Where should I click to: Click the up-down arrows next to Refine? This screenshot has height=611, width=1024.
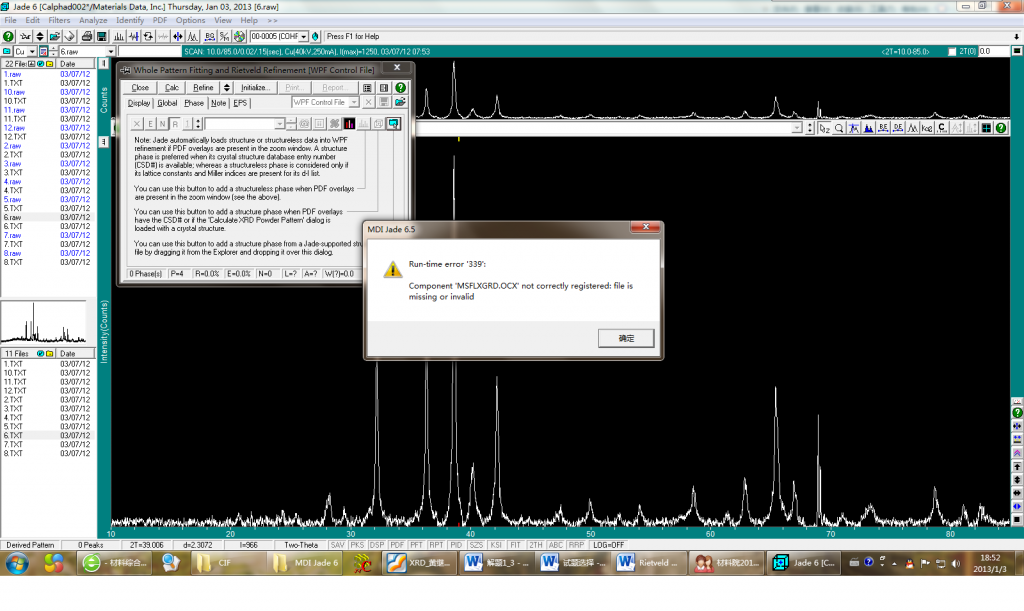pos(227,87)
